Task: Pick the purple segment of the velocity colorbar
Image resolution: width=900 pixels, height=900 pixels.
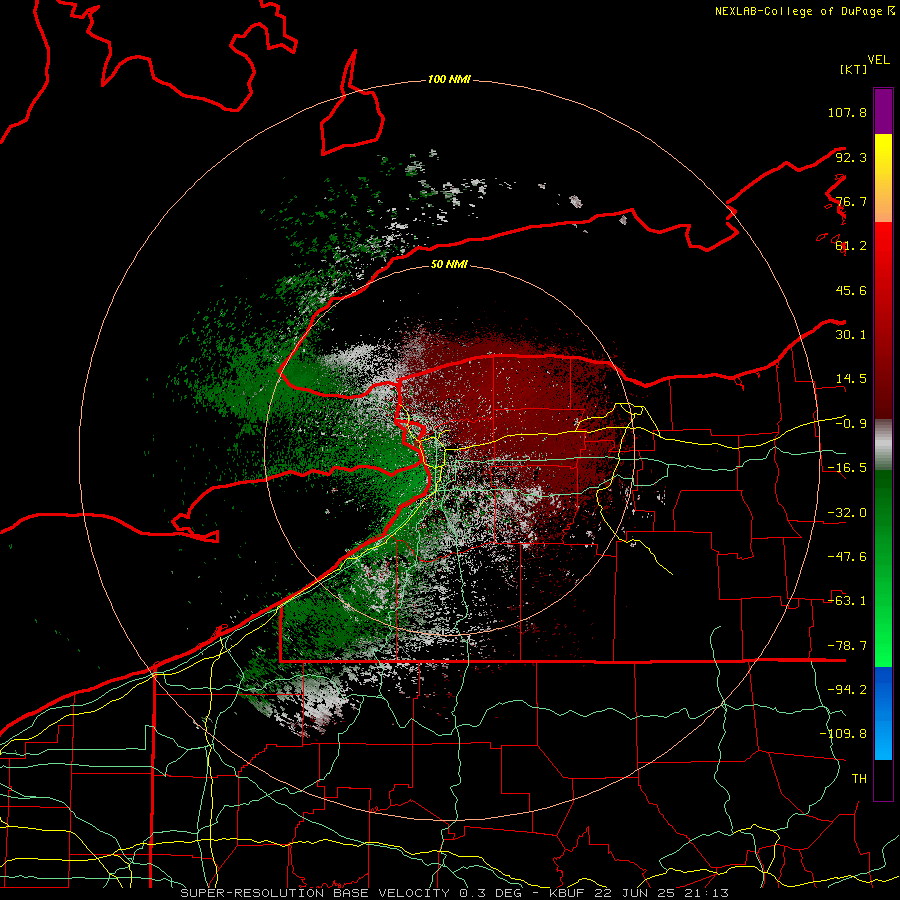Action: 883,111
